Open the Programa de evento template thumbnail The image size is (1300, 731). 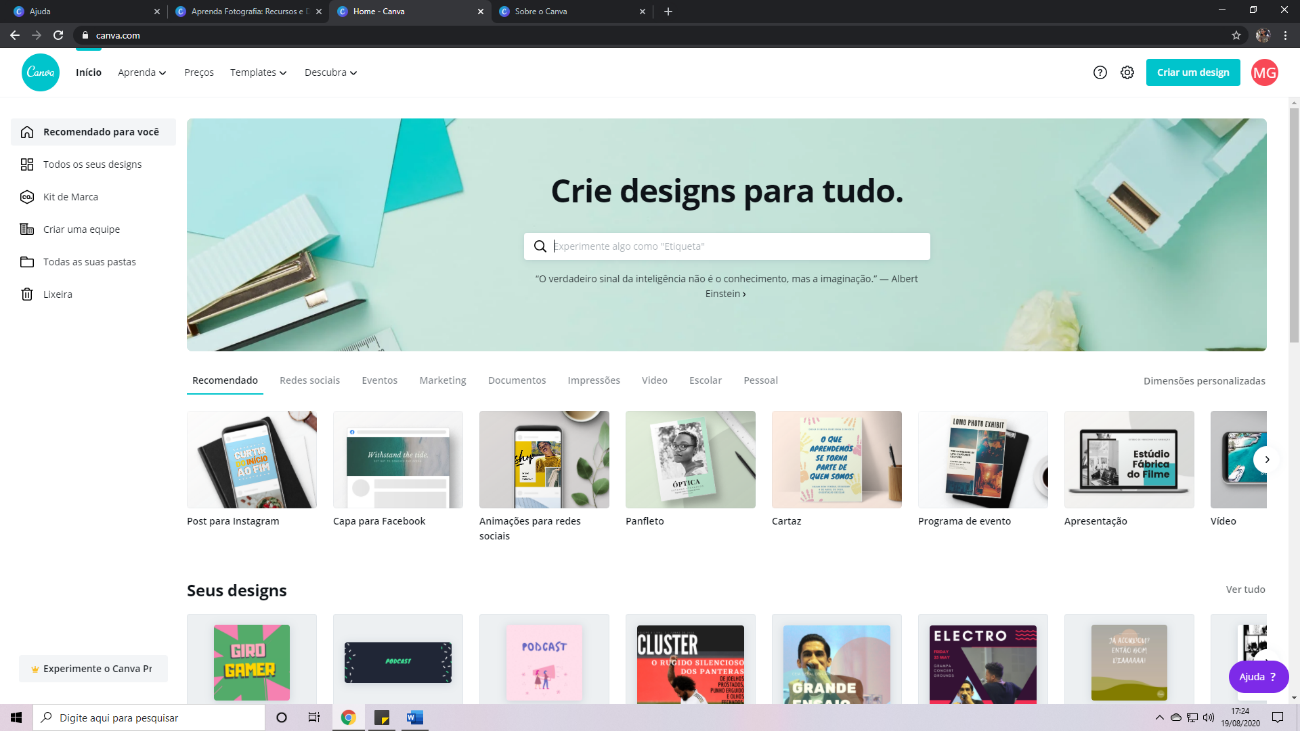coord(983,460)
